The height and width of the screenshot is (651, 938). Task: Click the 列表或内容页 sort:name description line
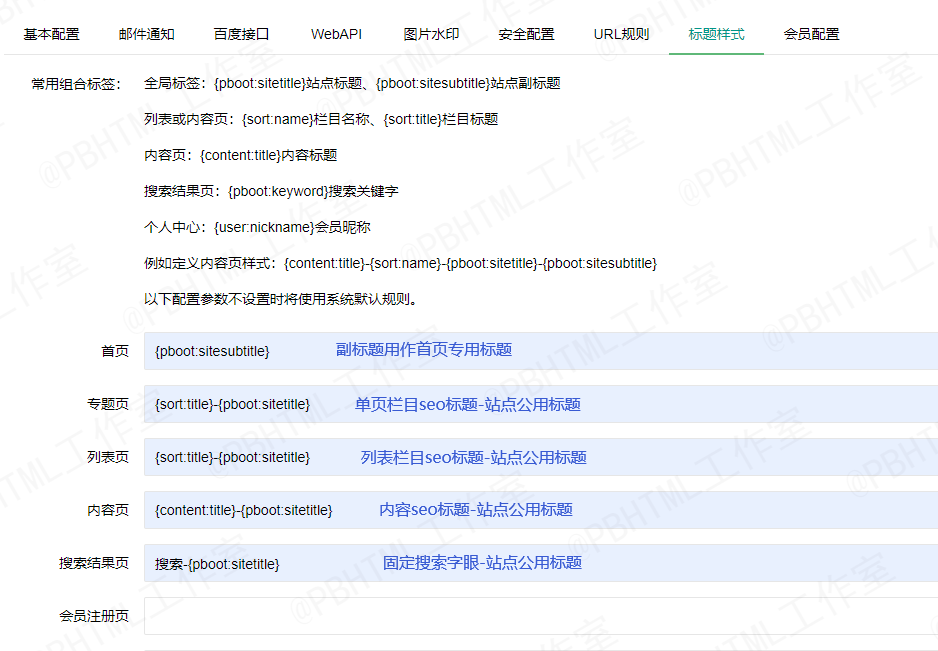click(321, 119)
